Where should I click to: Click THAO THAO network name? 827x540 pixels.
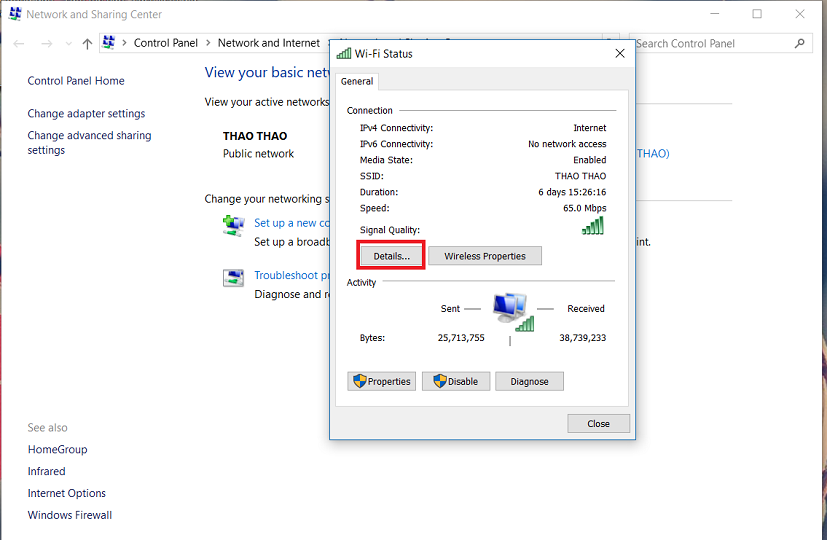(255, 136)
